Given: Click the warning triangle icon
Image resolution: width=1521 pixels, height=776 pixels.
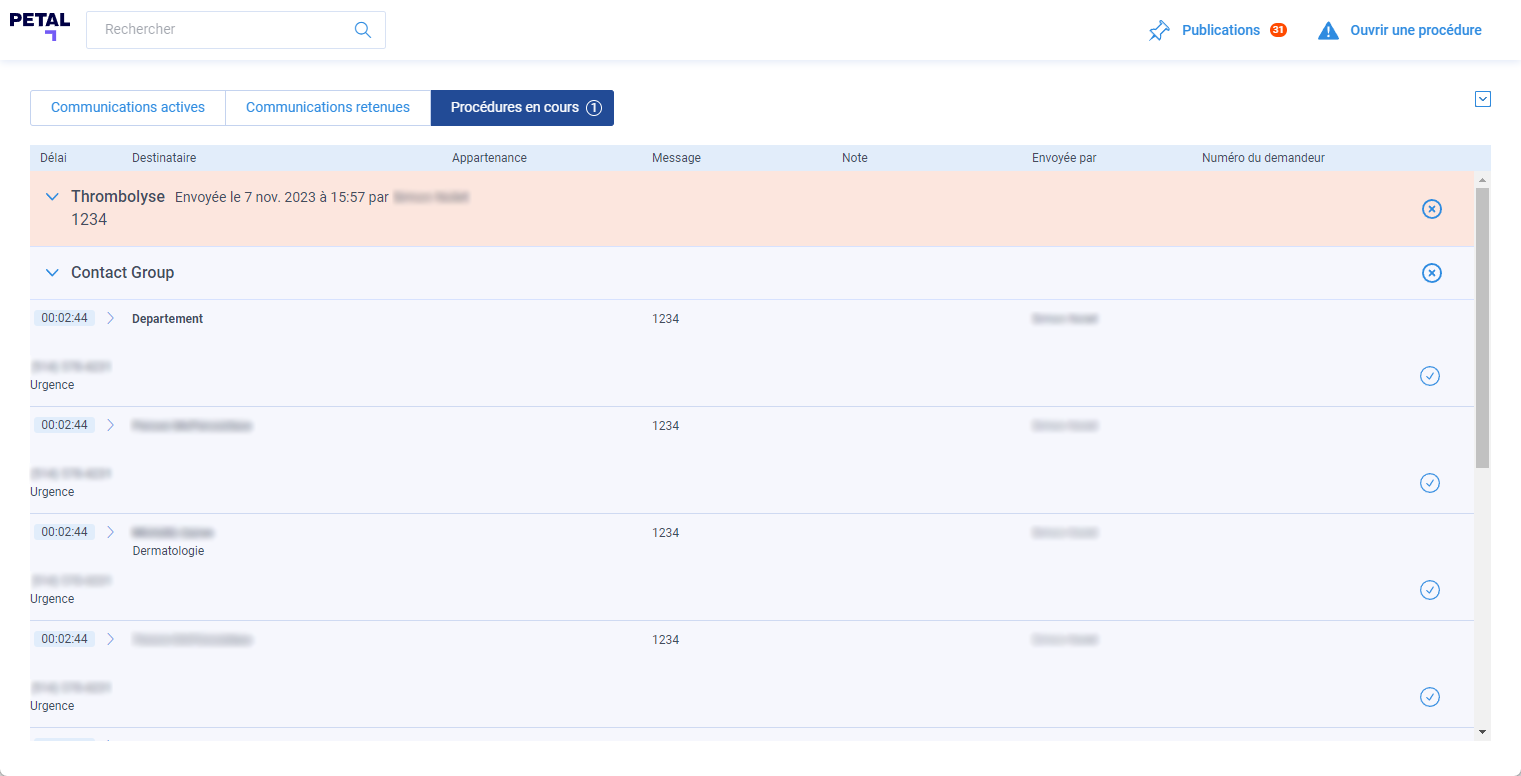Looking at the screenshot, I should (x=1328, y=31).
